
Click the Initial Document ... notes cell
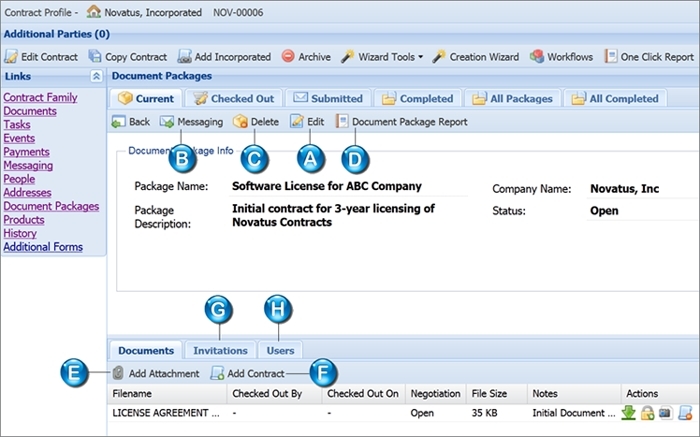574,413
